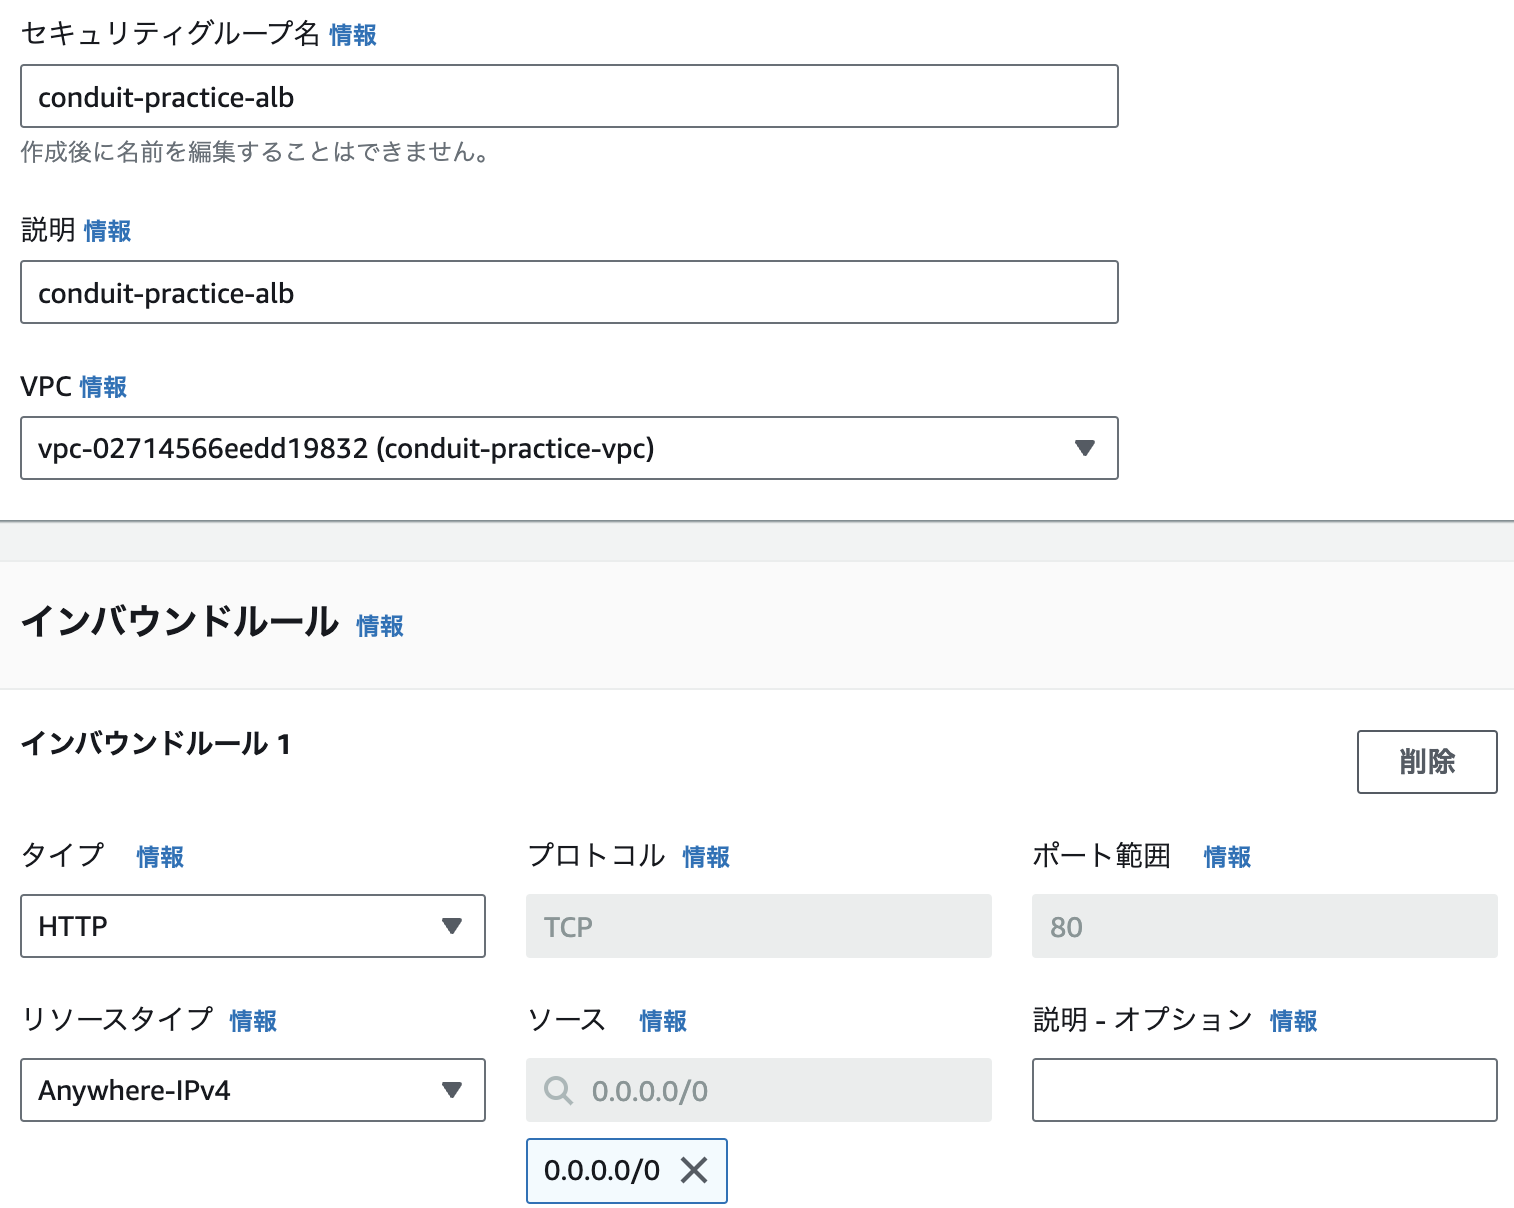The width and height of the screenshot is (1514, 1208).
Task: Click the 説明 - オプション field for rule 1
Action: tap(1264, 1090)
